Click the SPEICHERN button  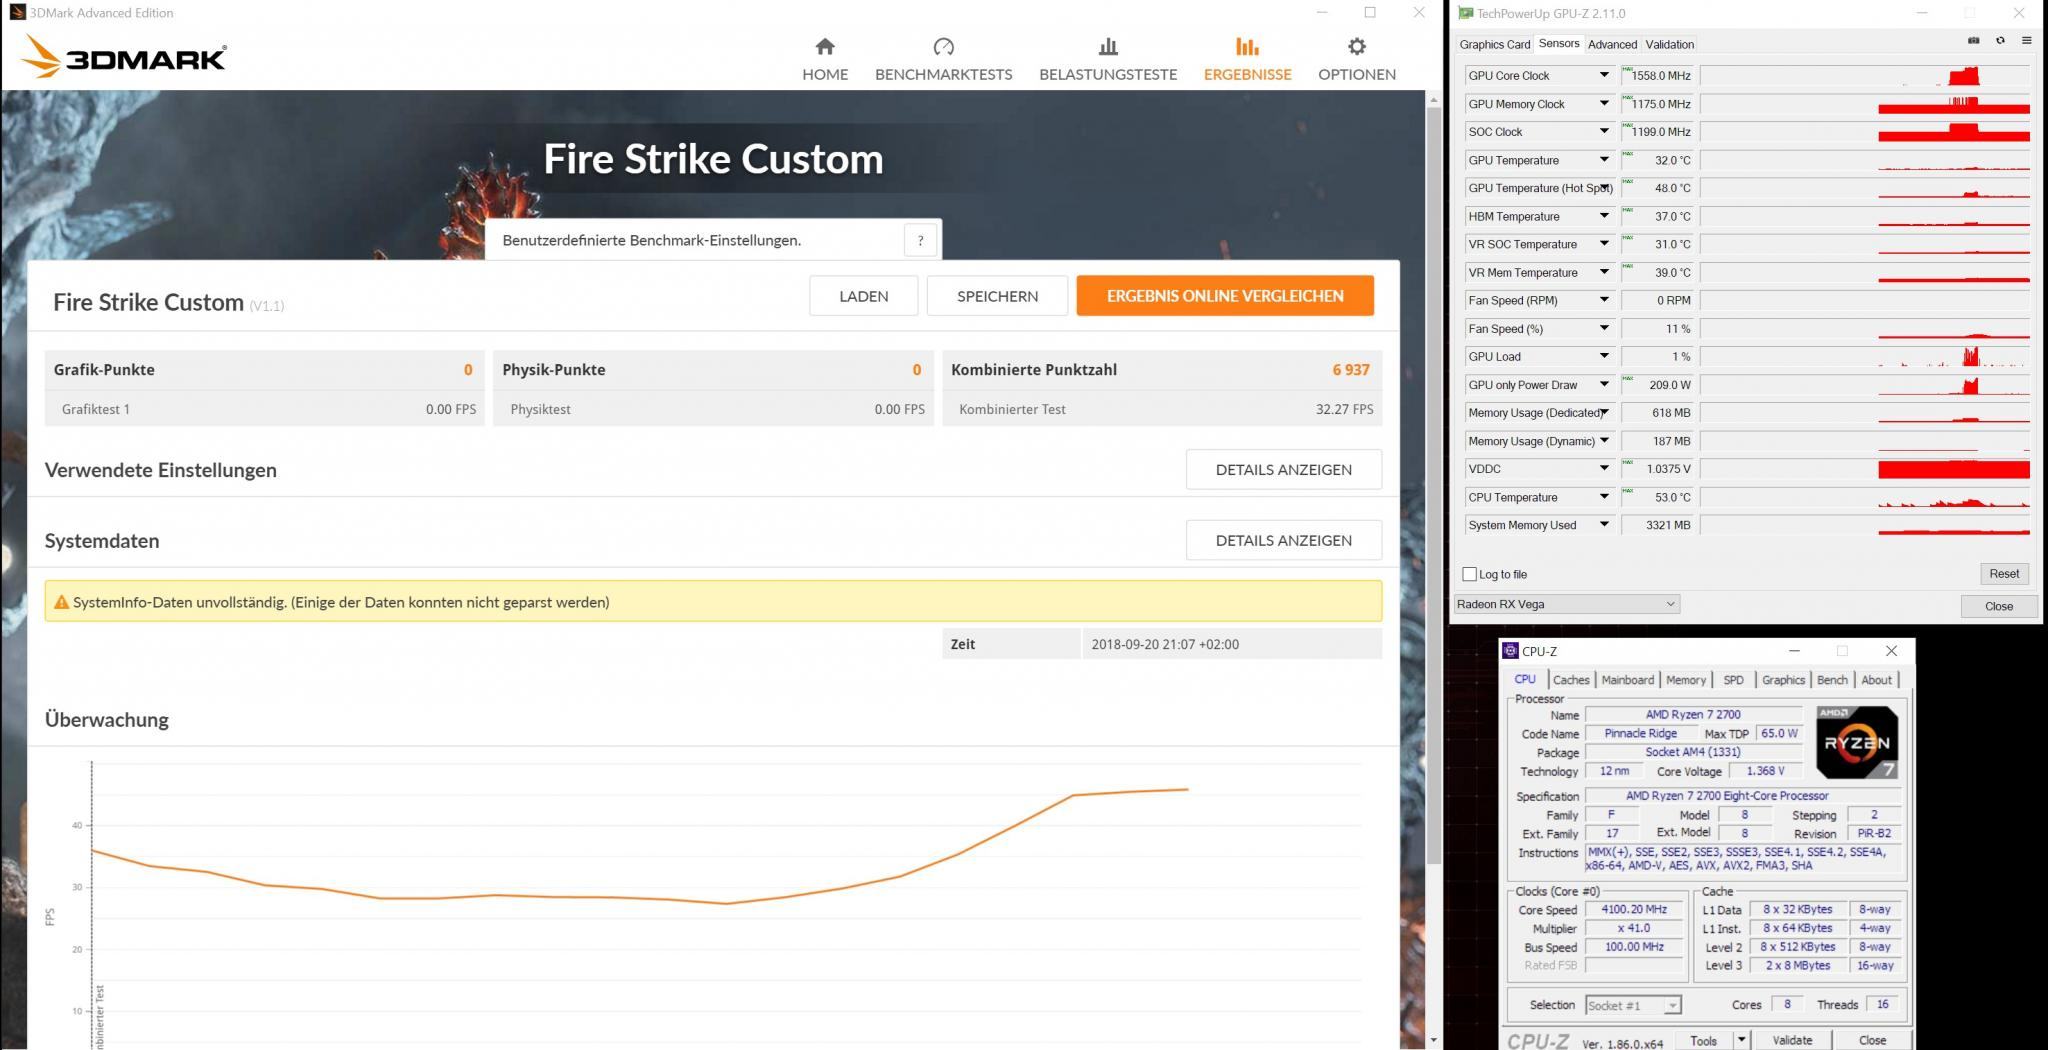[997, 296]
